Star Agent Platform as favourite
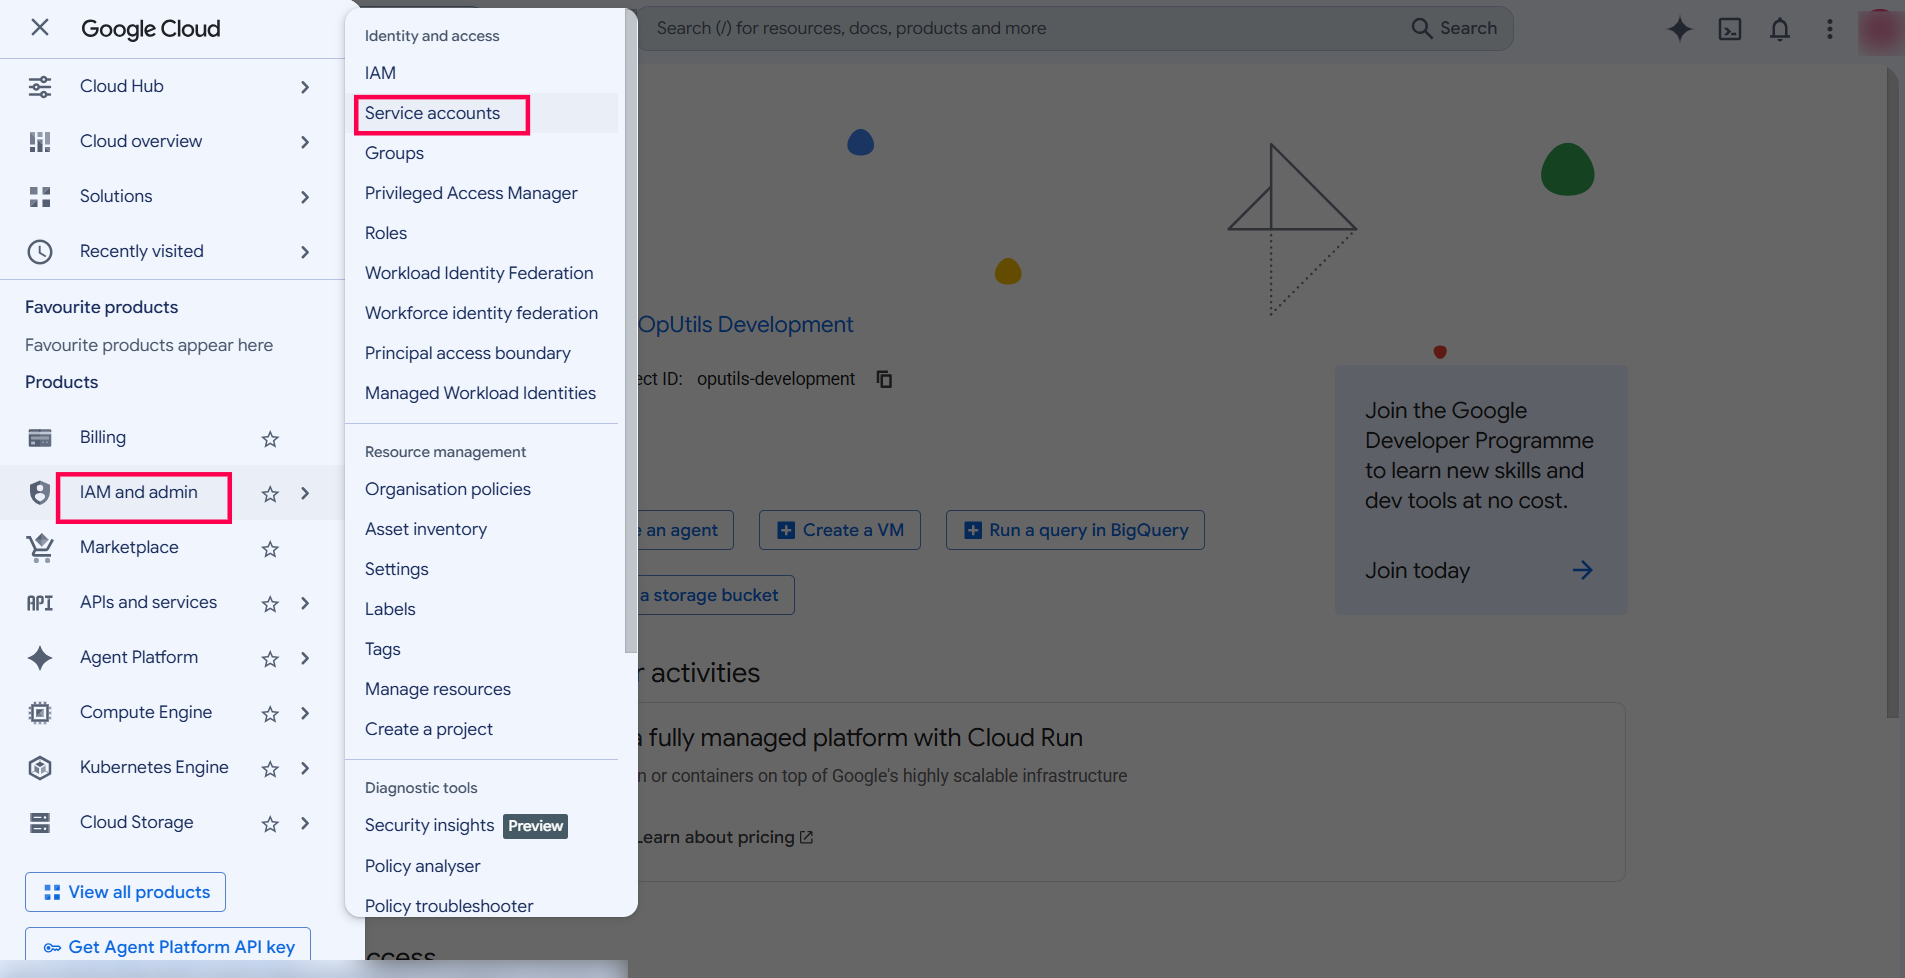 pos(270,658)
